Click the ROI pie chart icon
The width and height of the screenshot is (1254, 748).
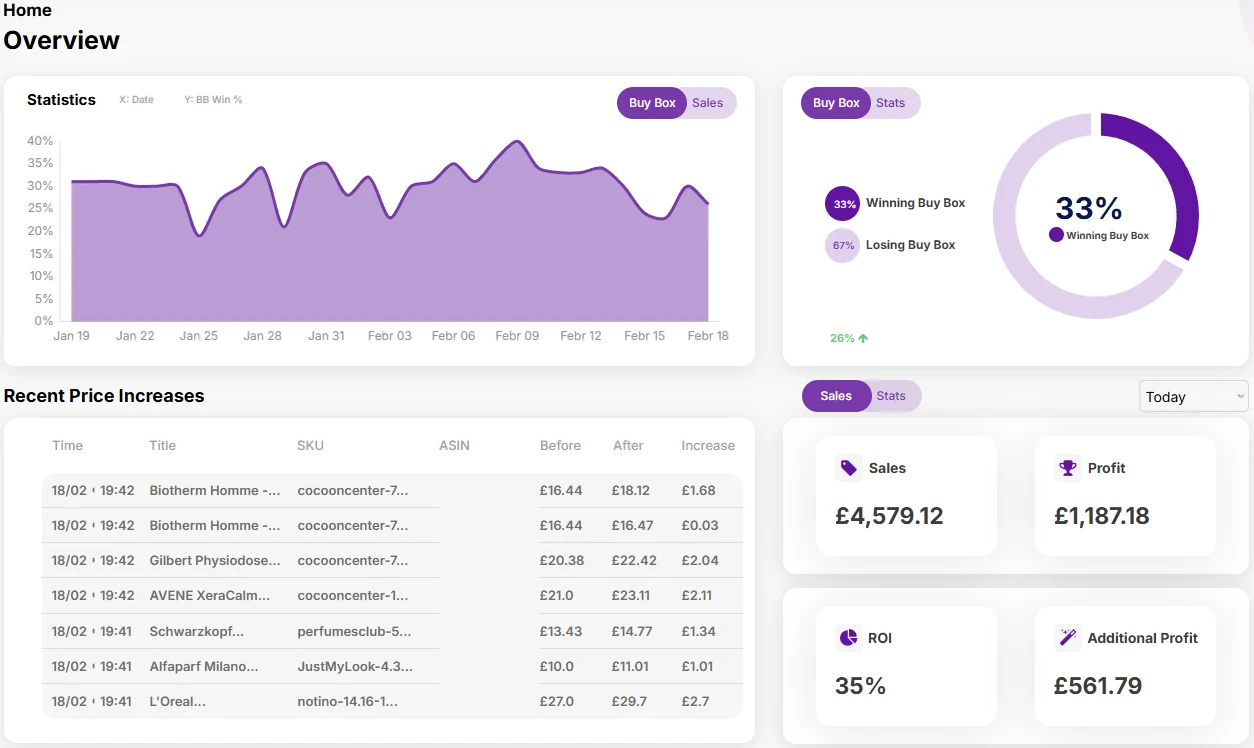[848, 638]
